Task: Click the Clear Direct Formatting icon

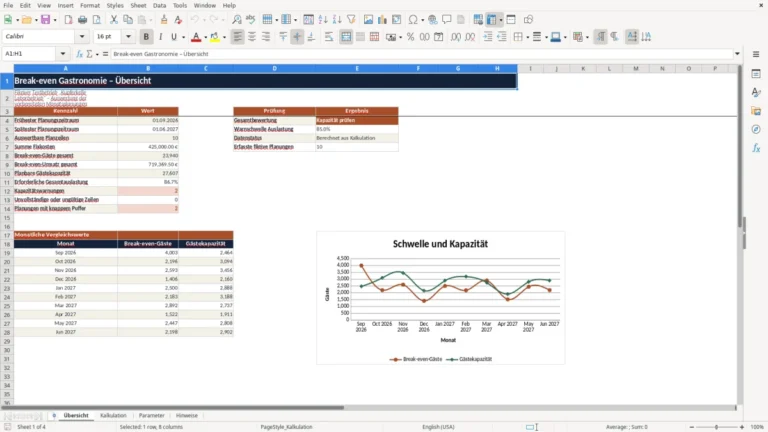Action: 178,20
